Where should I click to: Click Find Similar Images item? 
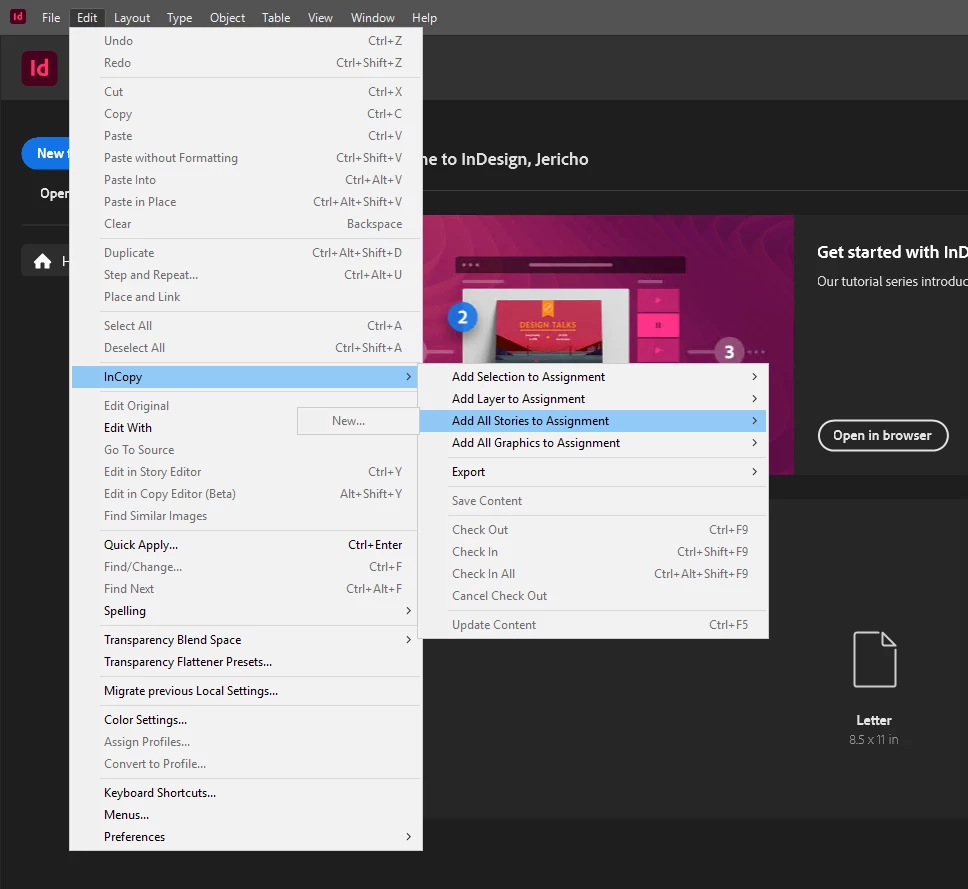pos(245,516)
